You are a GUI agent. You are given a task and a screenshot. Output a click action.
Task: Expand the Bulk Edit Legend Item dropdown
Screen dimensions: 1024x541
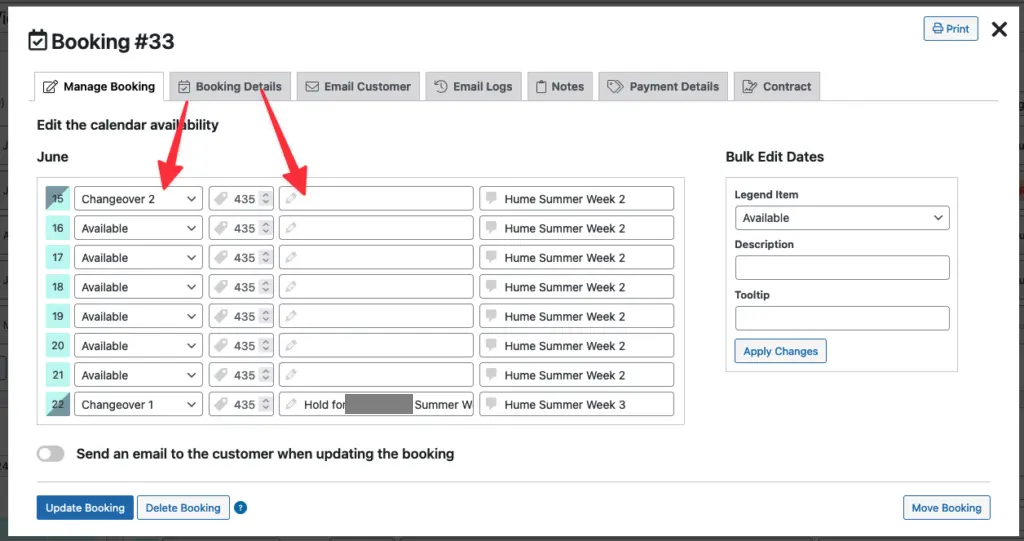pyautogui.click(x=841, y=218)
